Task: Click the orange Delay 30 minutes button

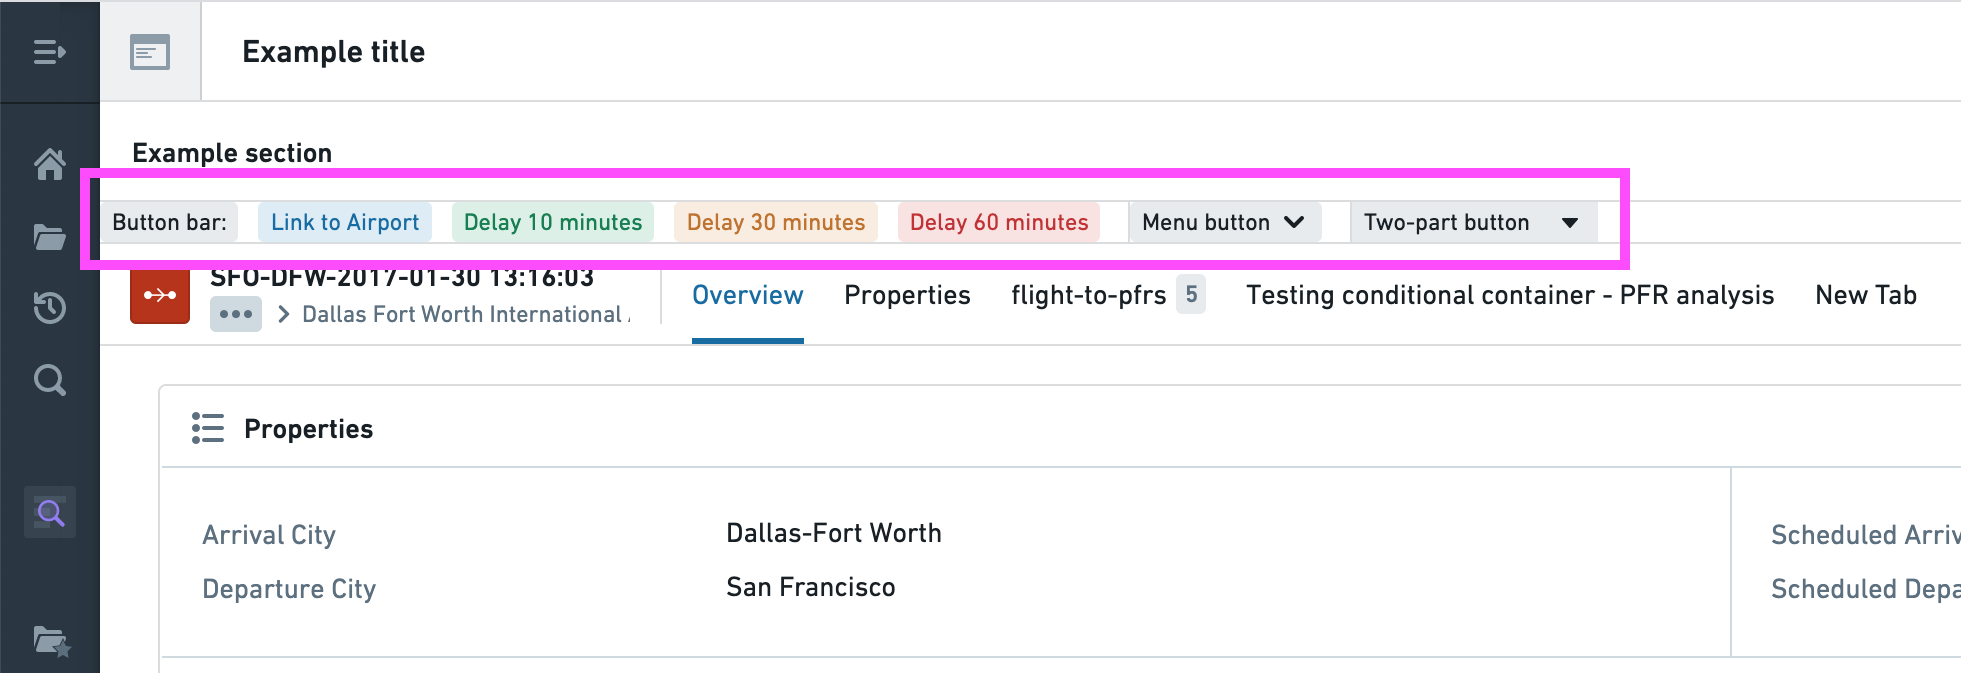Action: (x=776, y=222)
